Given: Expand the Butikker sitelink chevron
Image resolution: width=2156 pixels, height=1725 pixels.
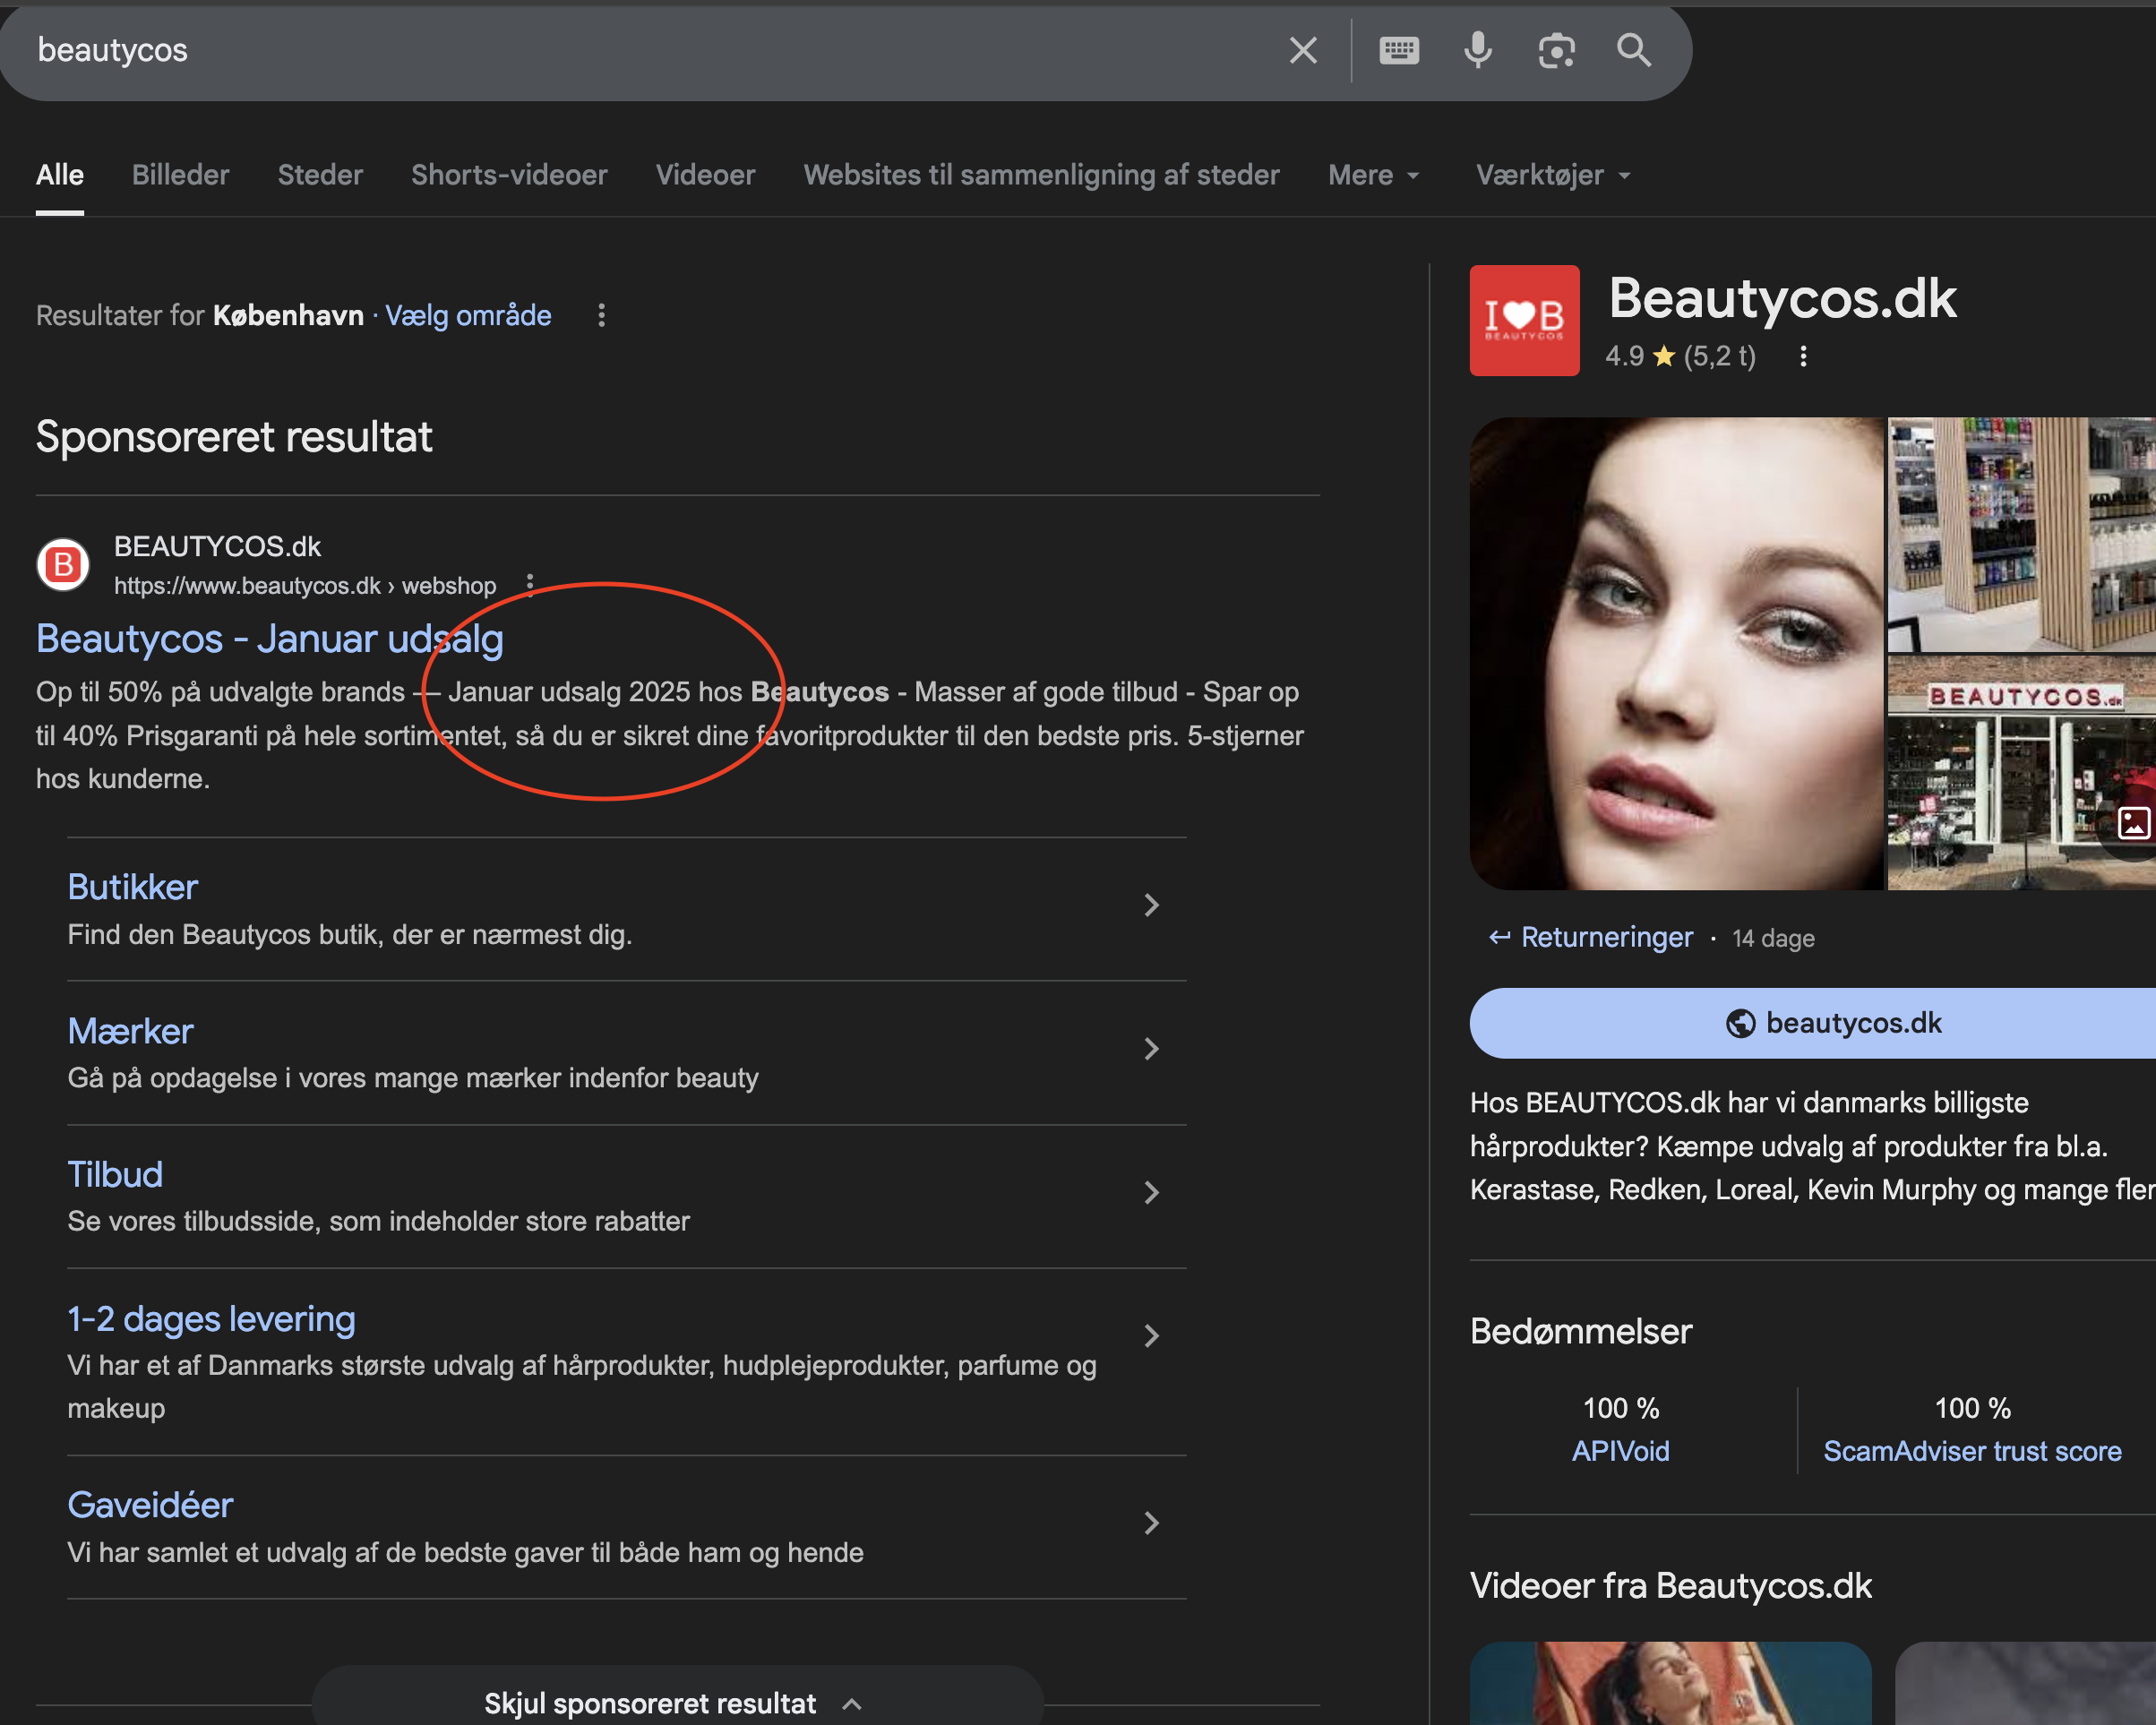Looking at the screenshot, I should [1151, 906].
